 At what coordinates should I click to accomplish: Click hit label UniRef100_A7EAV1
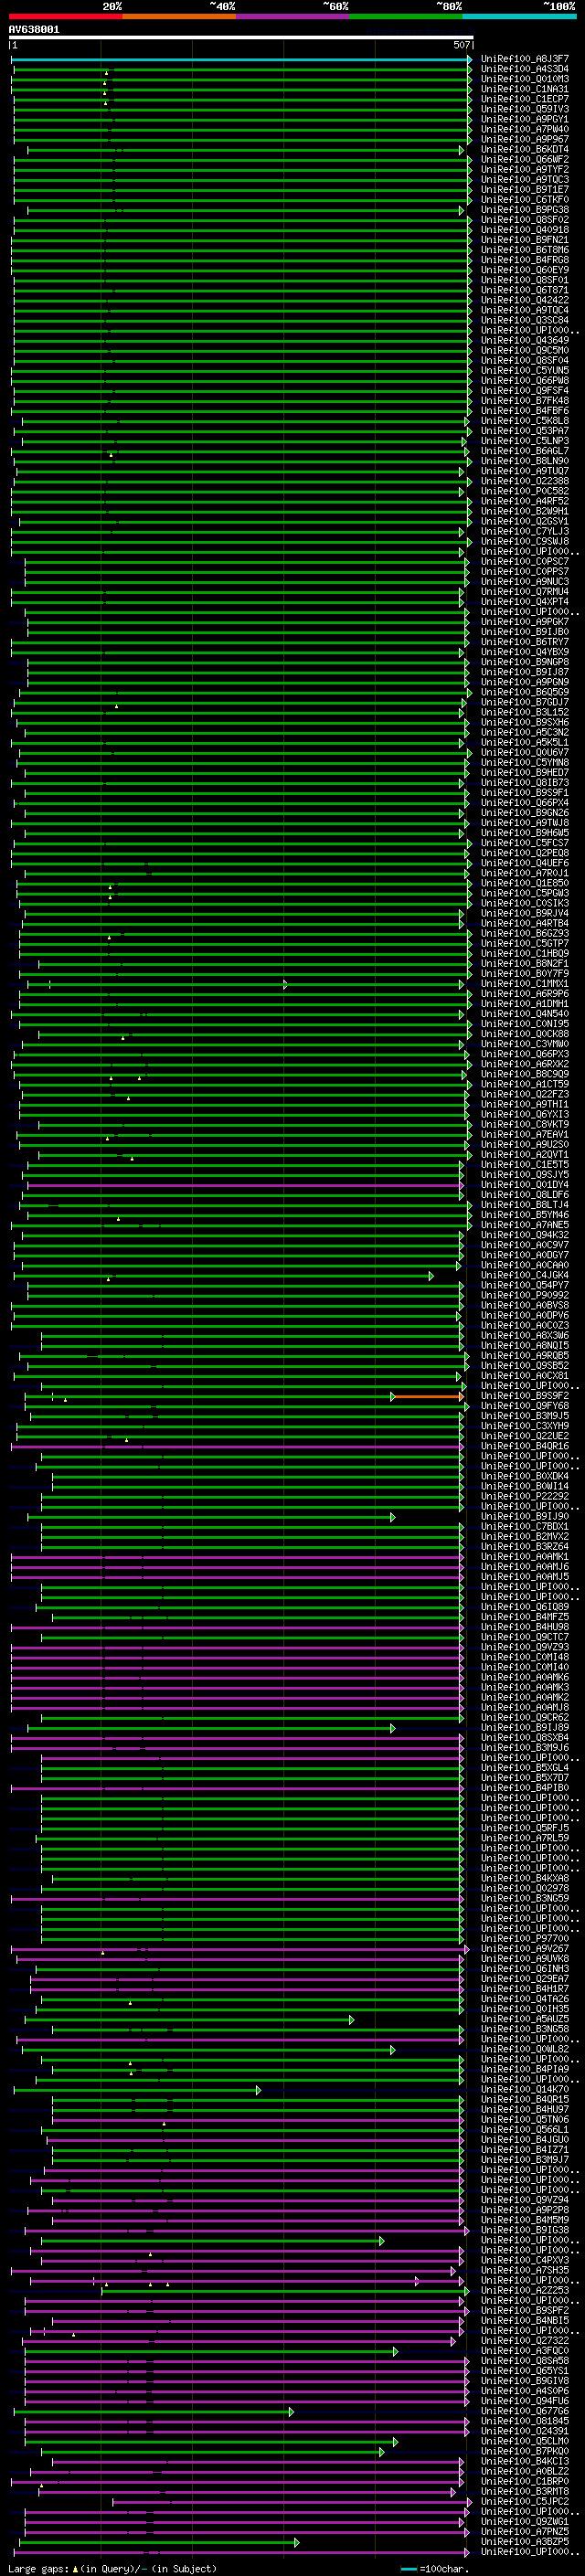coord(524,1134)
